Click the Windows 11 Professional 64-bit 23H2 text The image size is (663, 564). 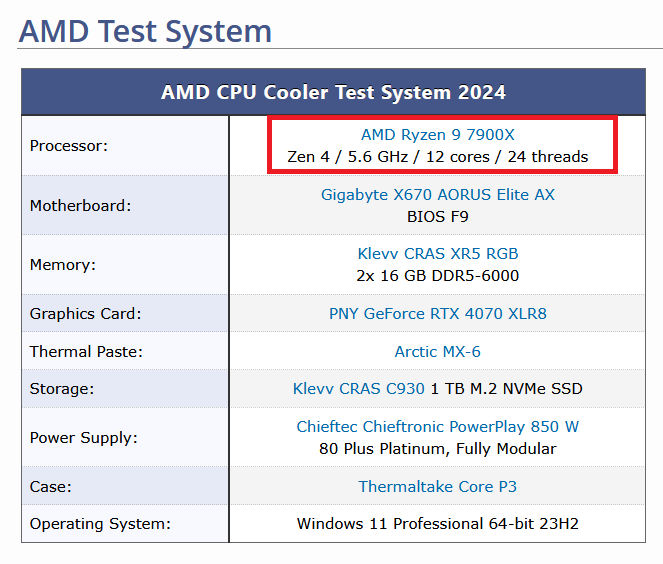tap(438, 524)
